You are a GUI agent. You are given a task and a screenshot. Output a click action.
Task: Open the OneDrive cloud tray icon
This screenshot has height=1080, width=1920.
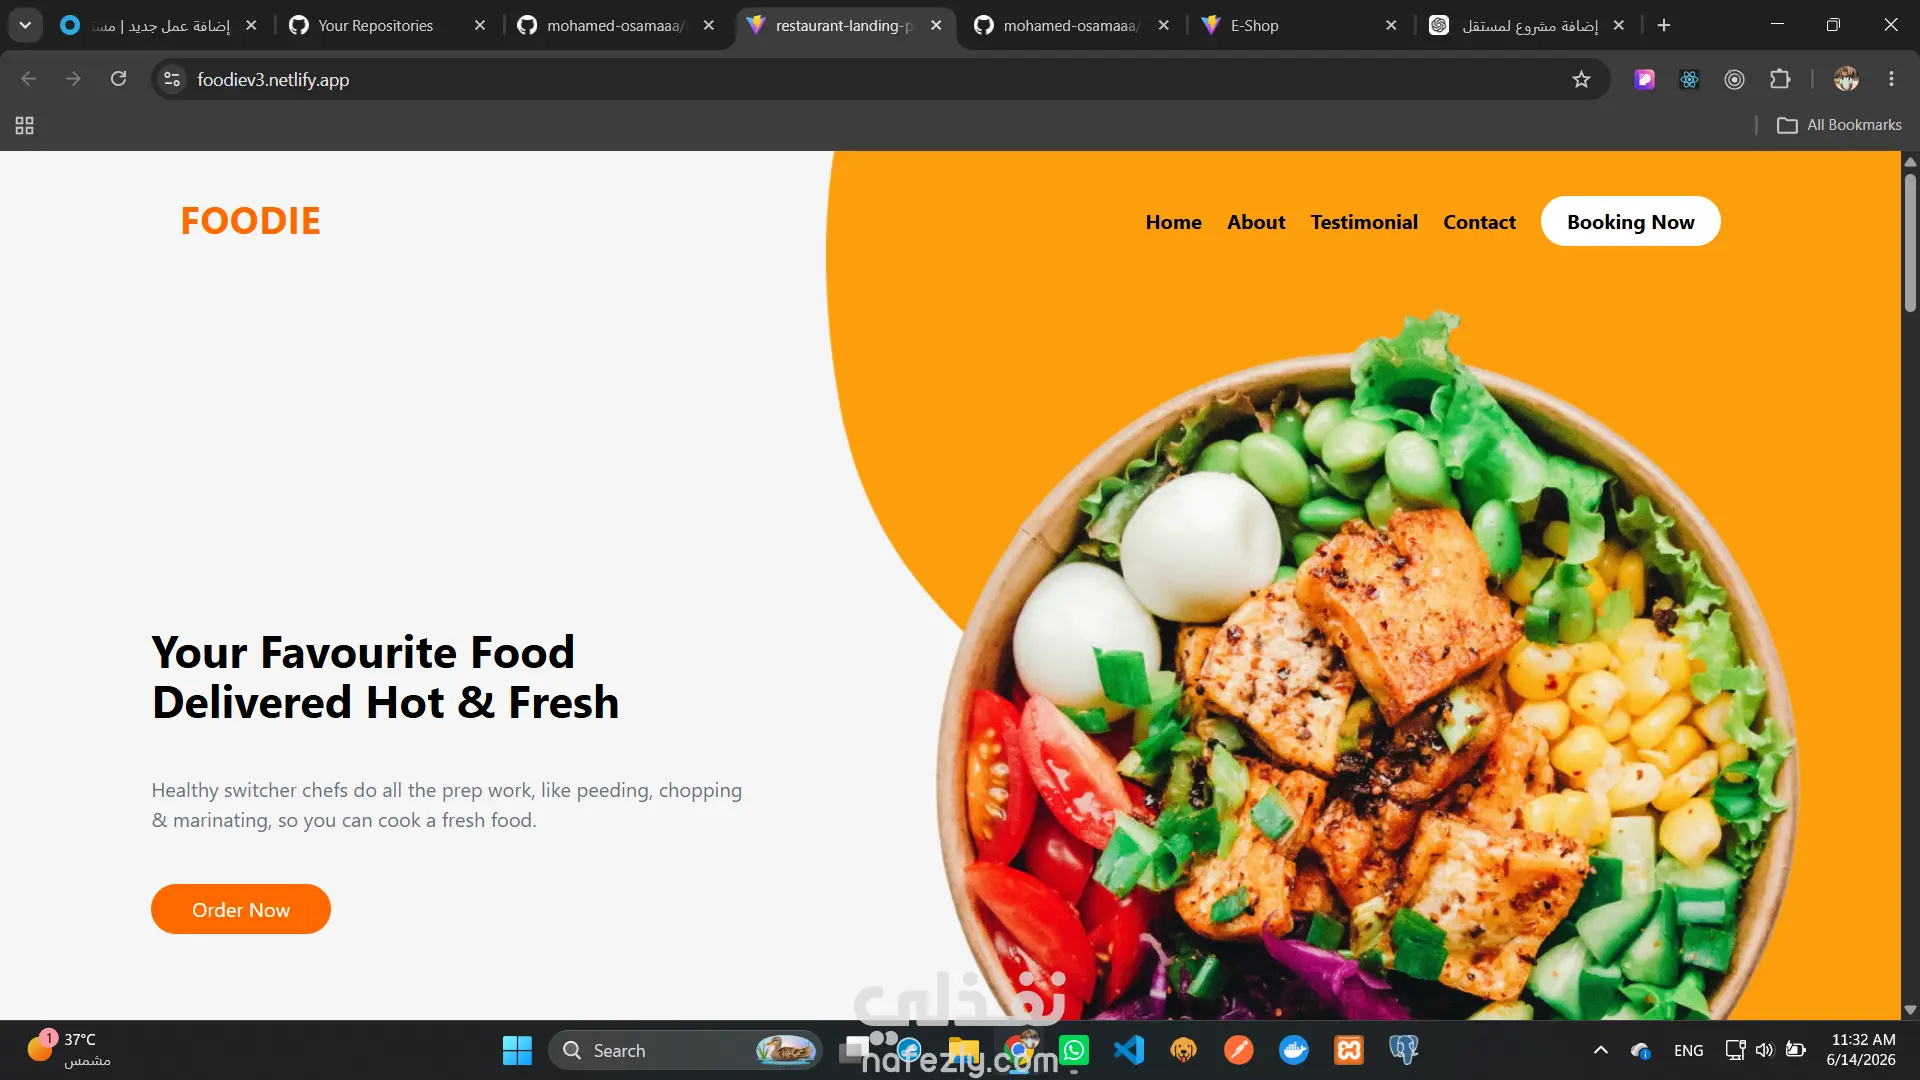click(x=1640, y=1050)
